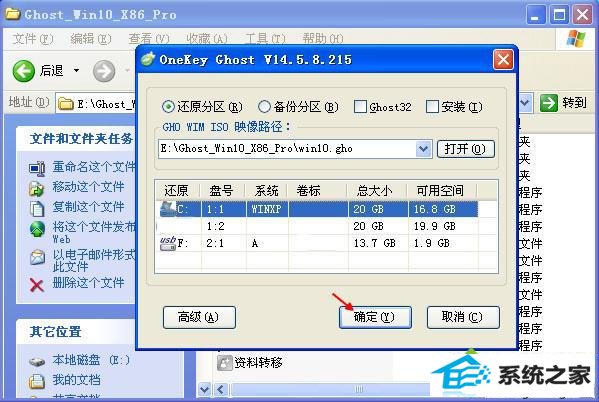
Task: Click the side panel scroll down arrow
Action: pos(204,390)
